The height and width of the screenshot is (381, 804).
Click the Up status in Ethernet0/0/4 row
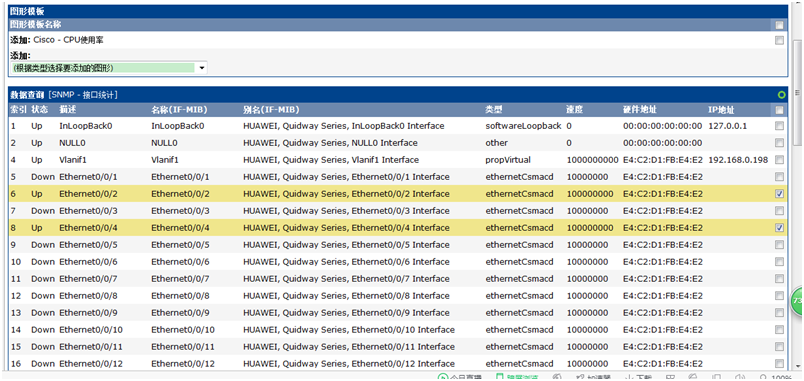[x=37, y=228]
